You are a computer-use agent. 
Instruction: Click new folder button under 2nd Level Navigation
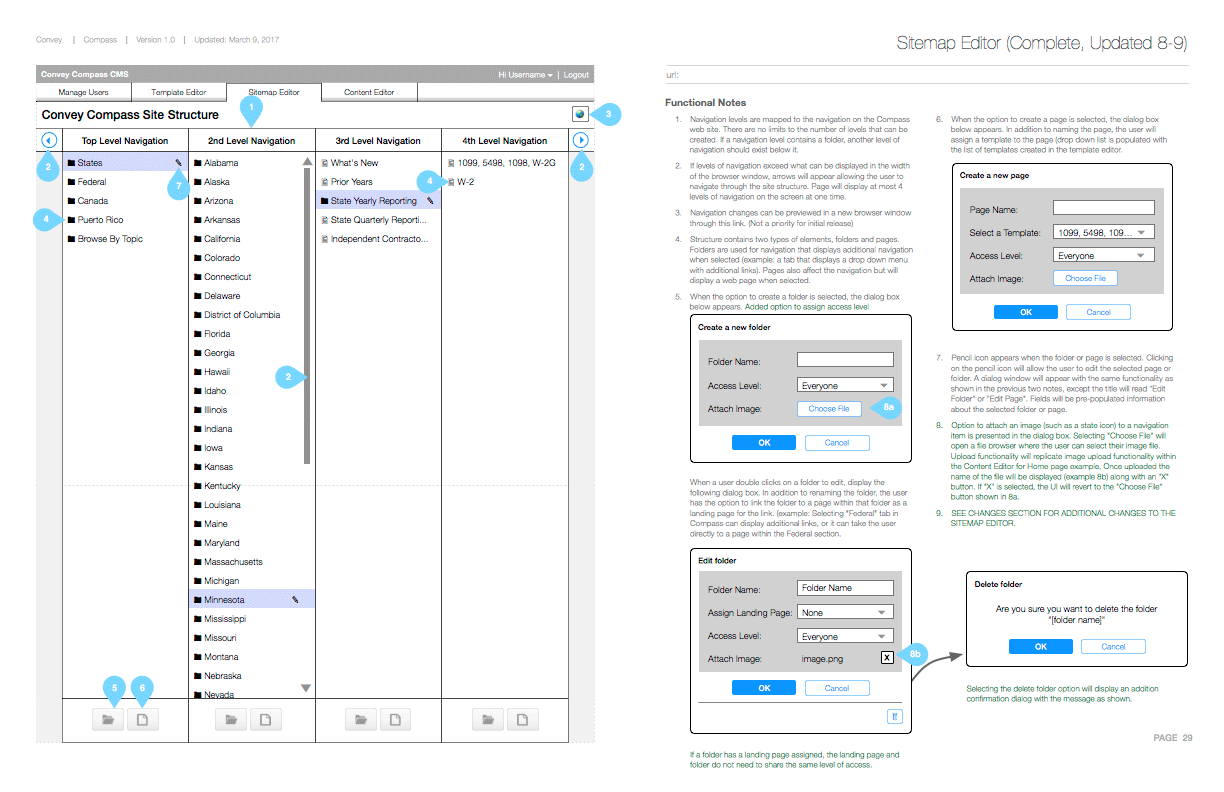(x=232, y=718)
